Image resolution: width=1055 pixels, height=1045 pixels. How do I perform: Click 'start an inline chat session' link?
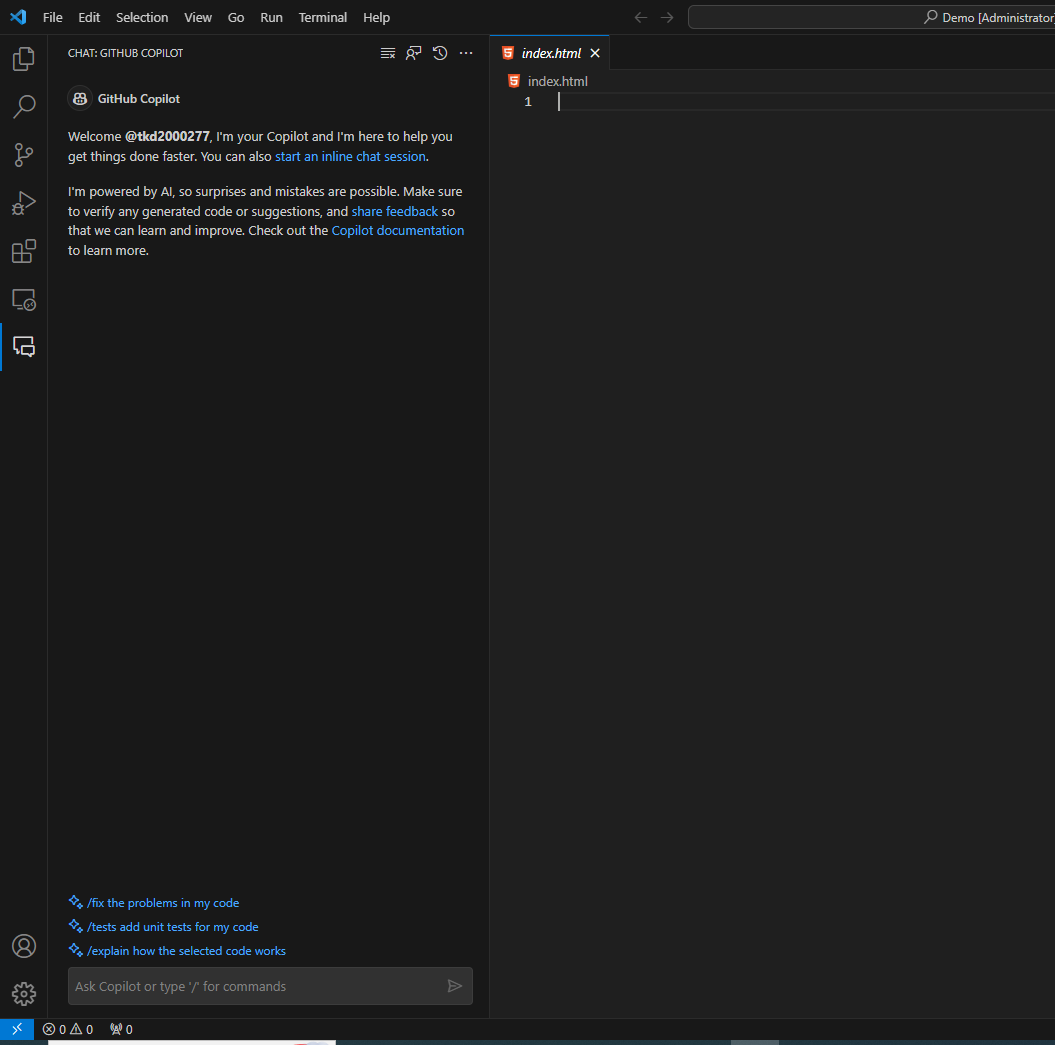click(350, 157)
